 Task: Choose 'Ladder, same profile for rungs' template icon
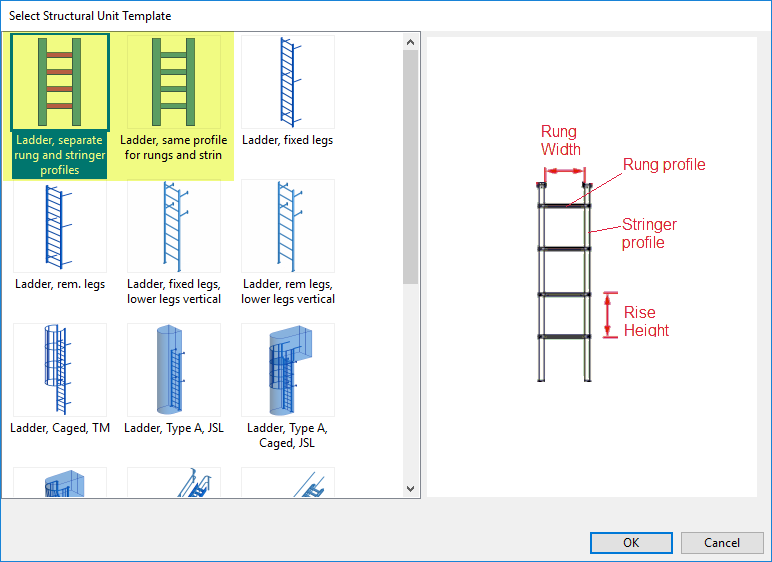click(x=174, y=83)
